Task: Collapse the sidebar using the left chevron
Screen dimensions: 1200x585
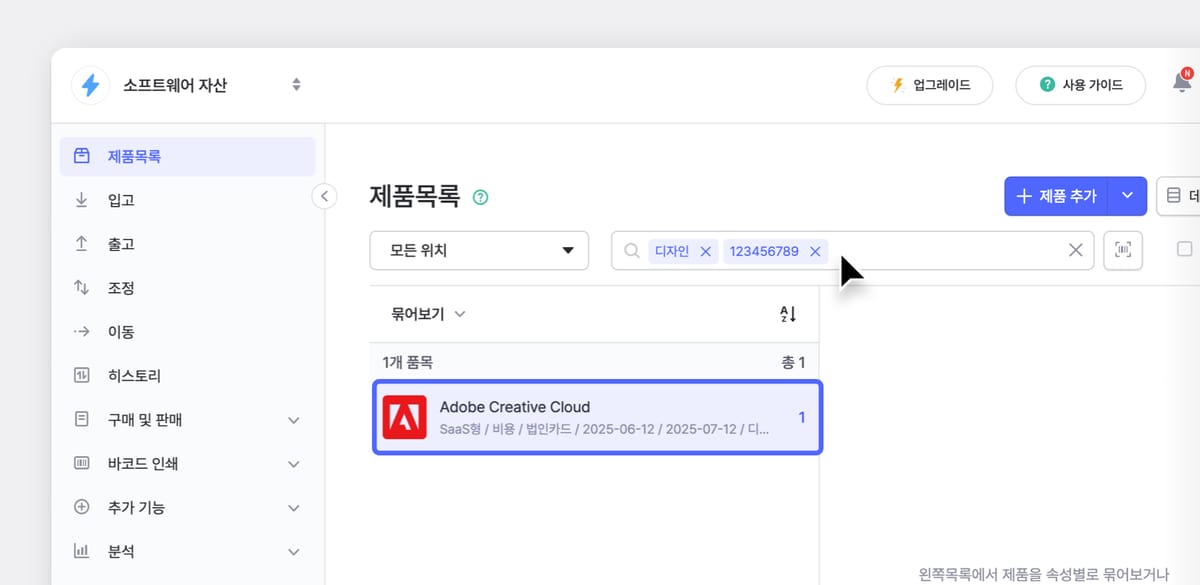Action: [324, 197]
